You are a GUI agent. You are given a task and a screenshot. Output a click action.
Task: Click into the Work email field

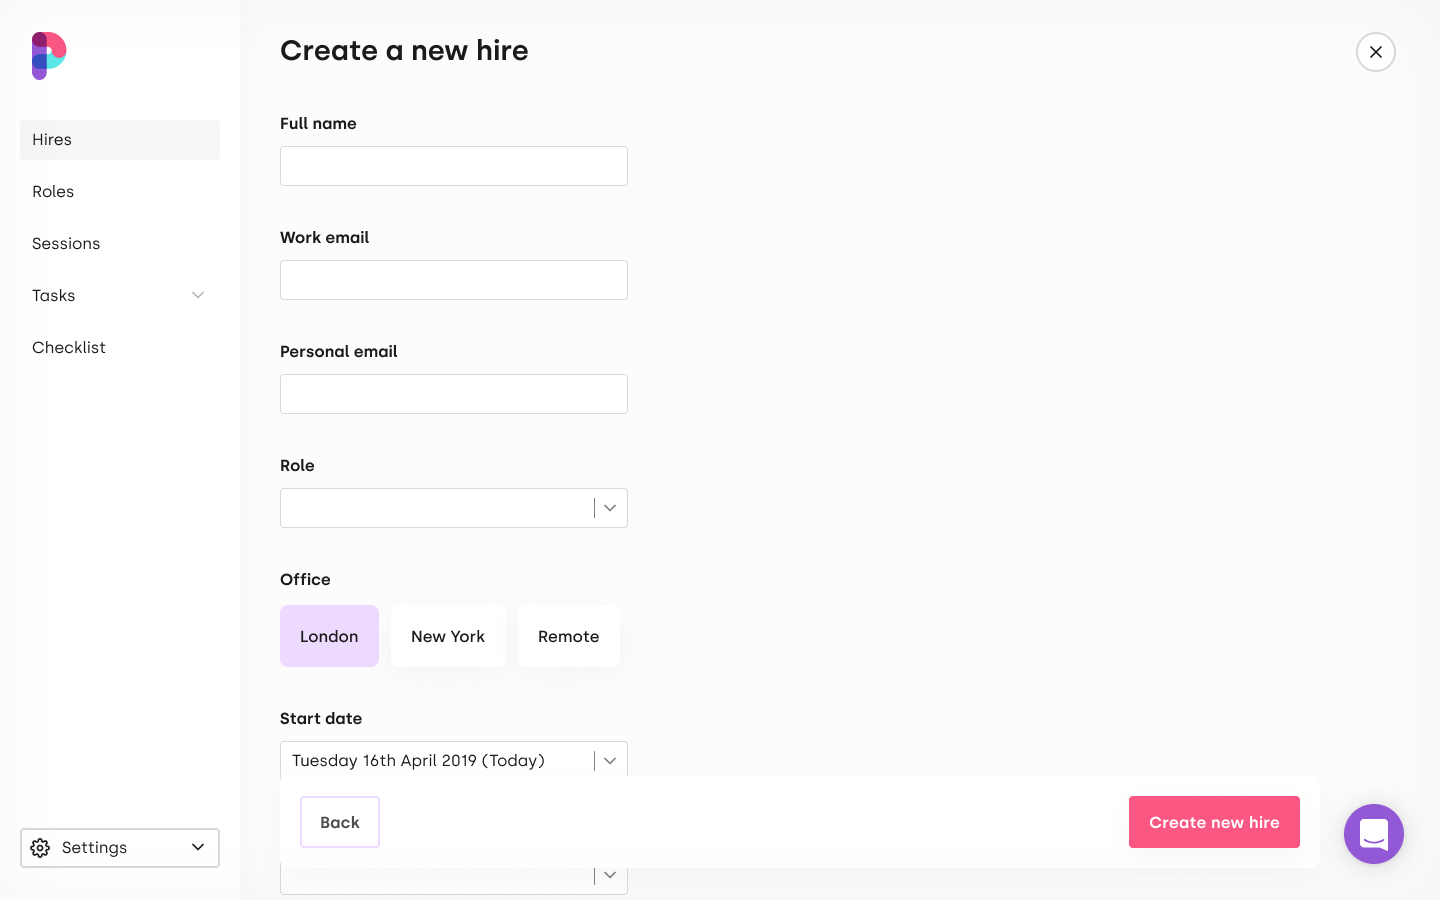tap(454, 280)
